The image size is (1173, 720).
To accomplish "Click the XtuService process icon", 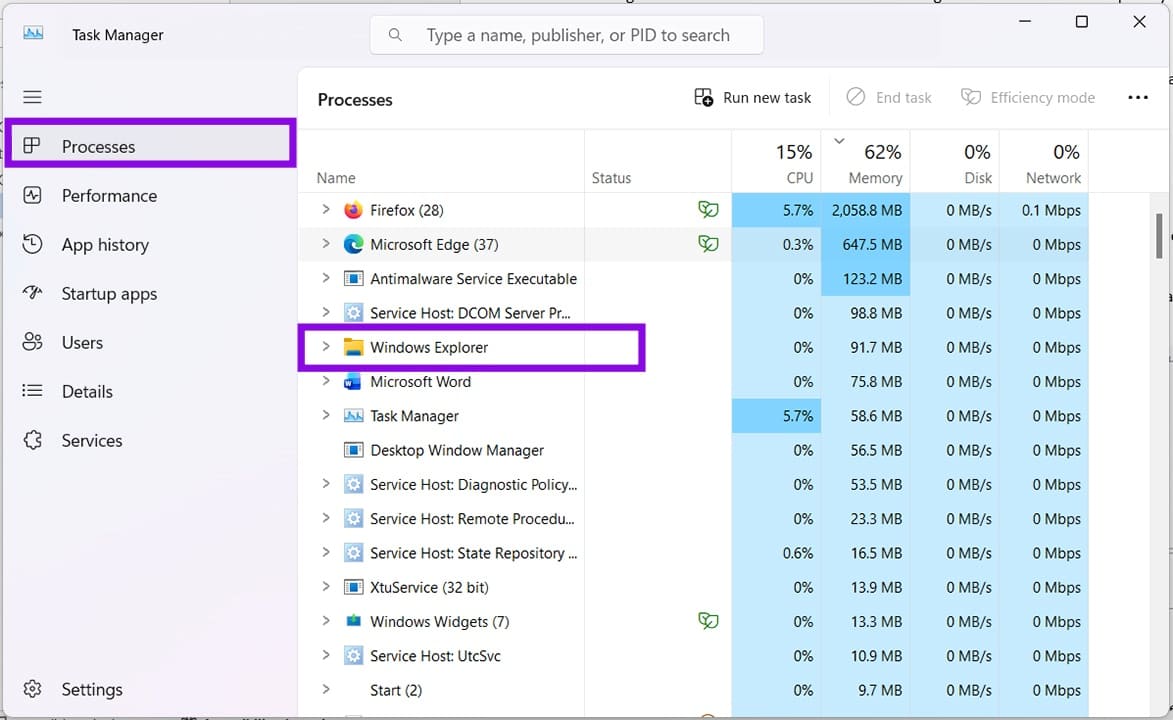I will click(x=353, y=588).
